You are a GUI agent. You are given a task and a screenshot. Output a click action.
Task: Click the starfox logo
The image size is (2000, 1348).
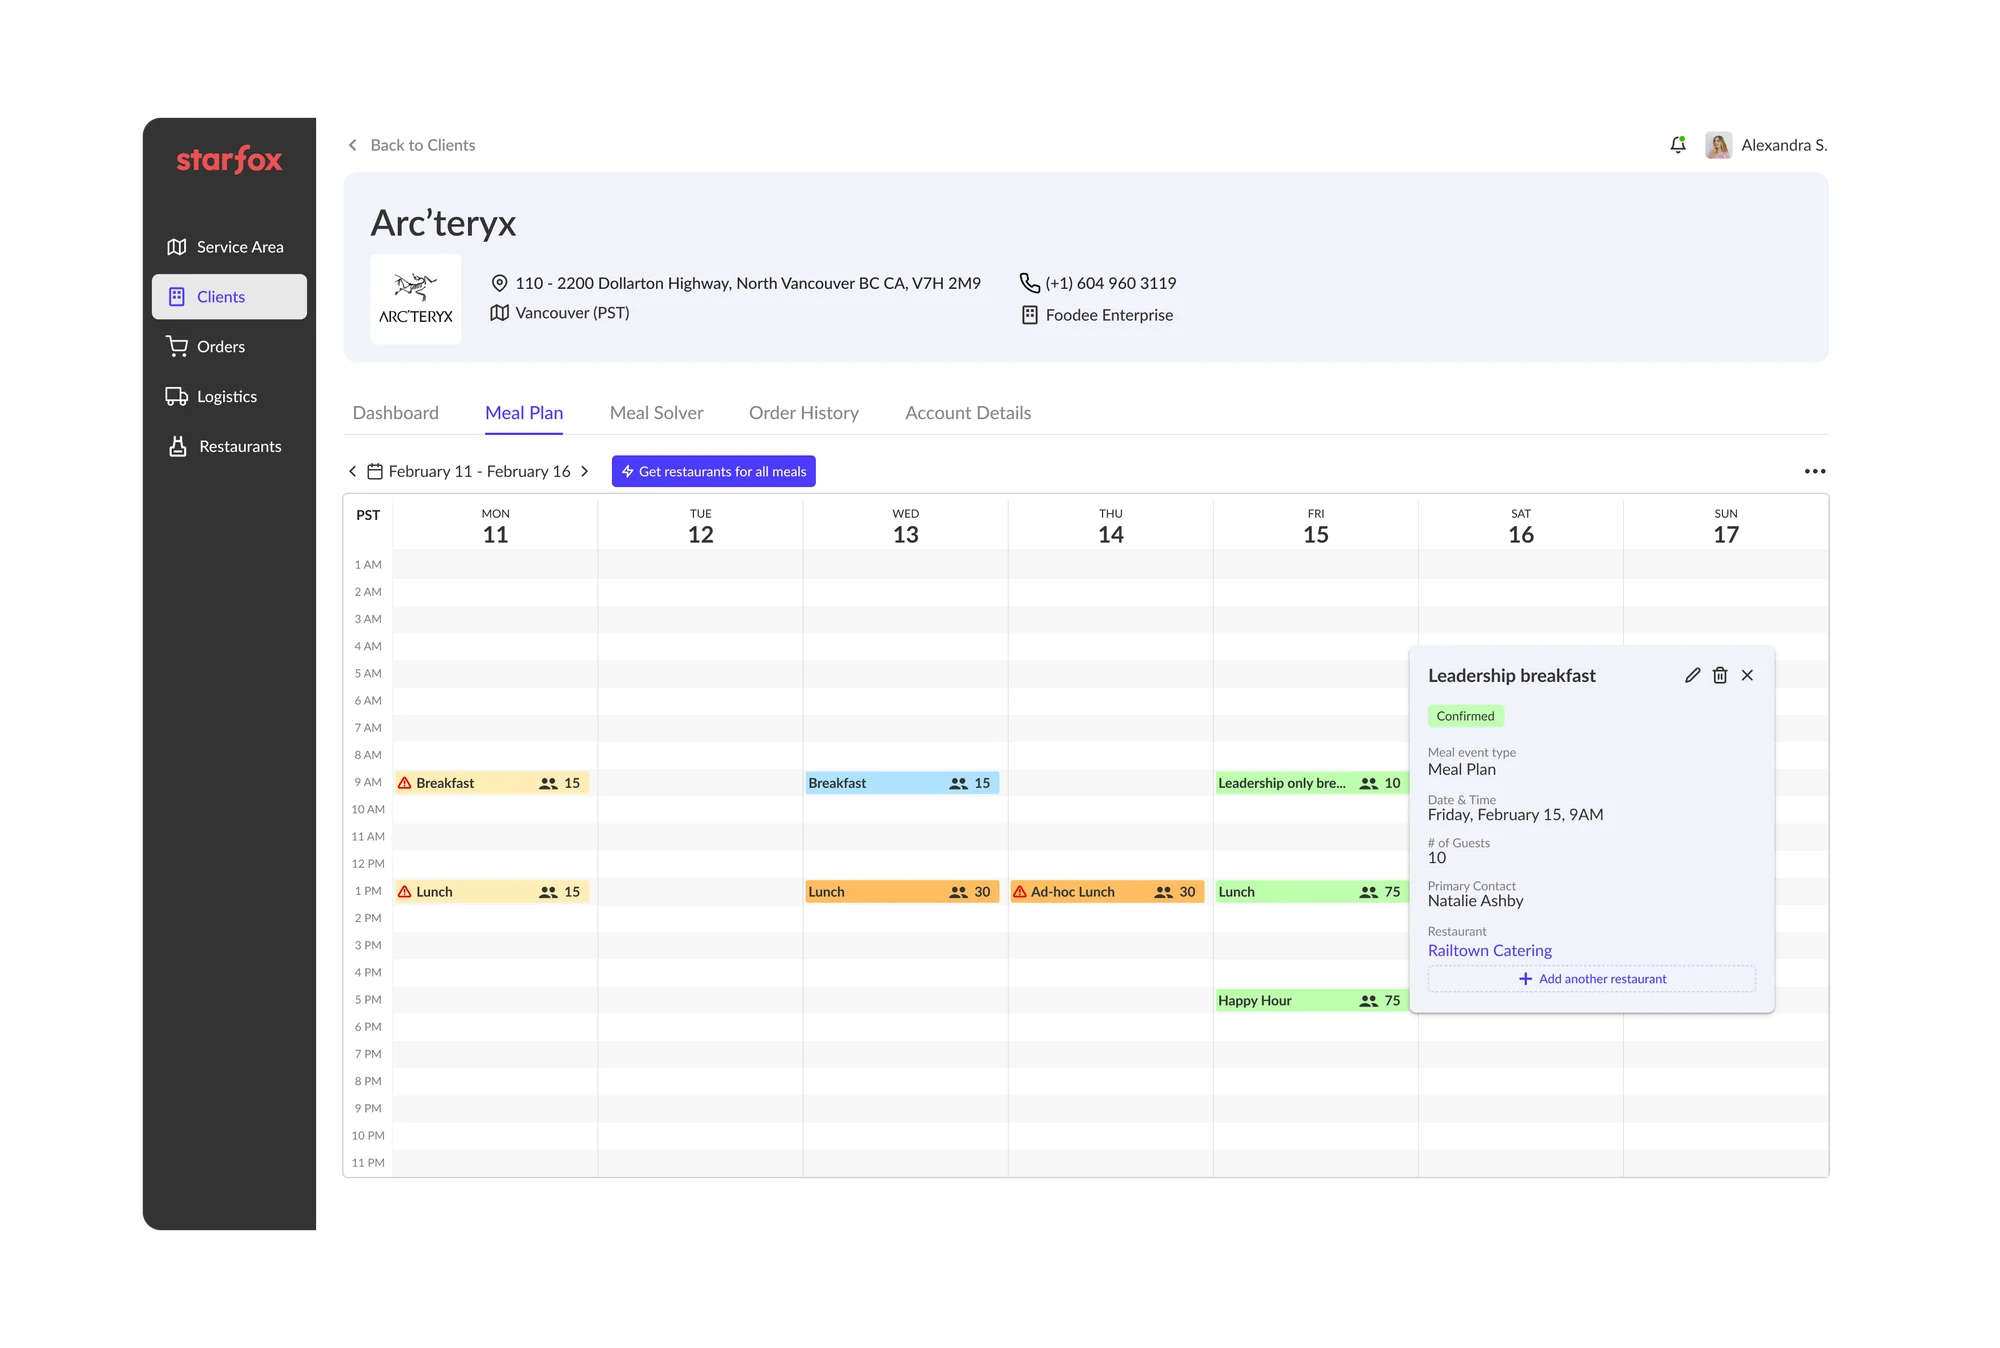click(229, 160)
